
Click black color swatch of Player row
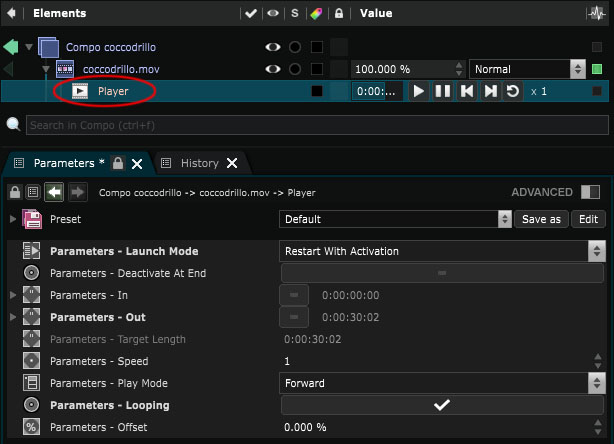317,91
